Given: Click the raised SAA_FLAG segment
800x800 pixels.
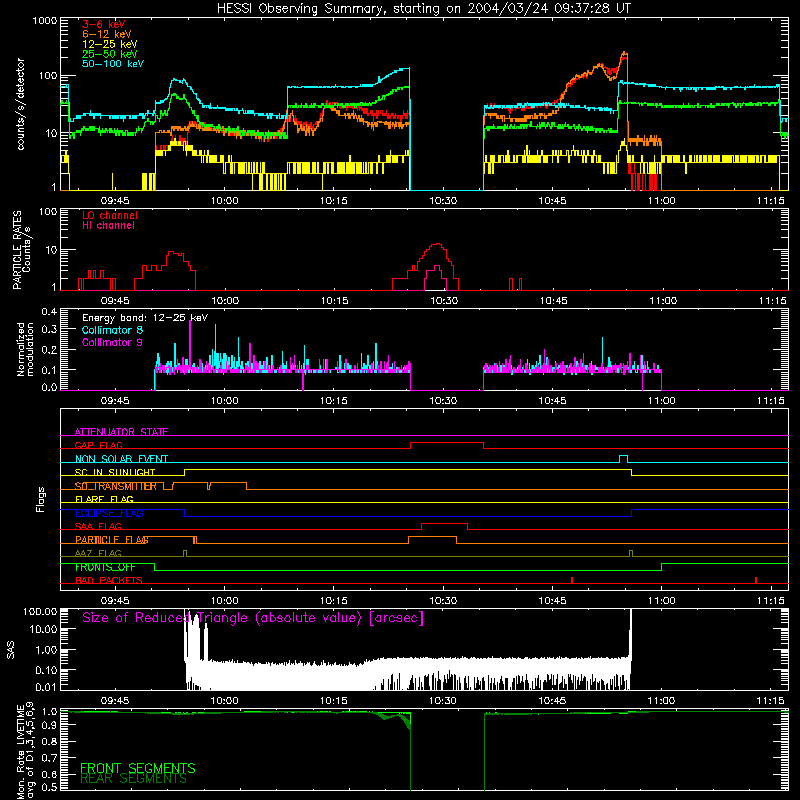Looking at the screenshot, I should (444, 524).
